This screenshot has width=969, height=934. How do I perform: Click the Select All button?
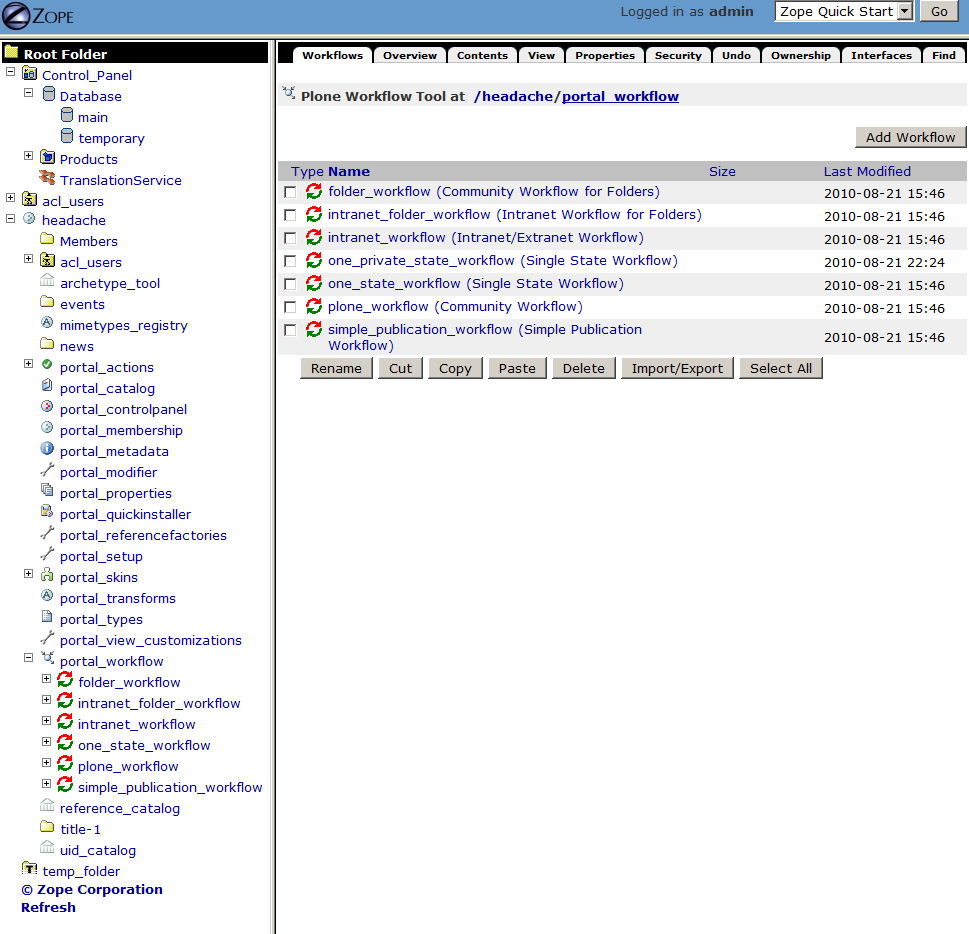(x=781, y=368)
